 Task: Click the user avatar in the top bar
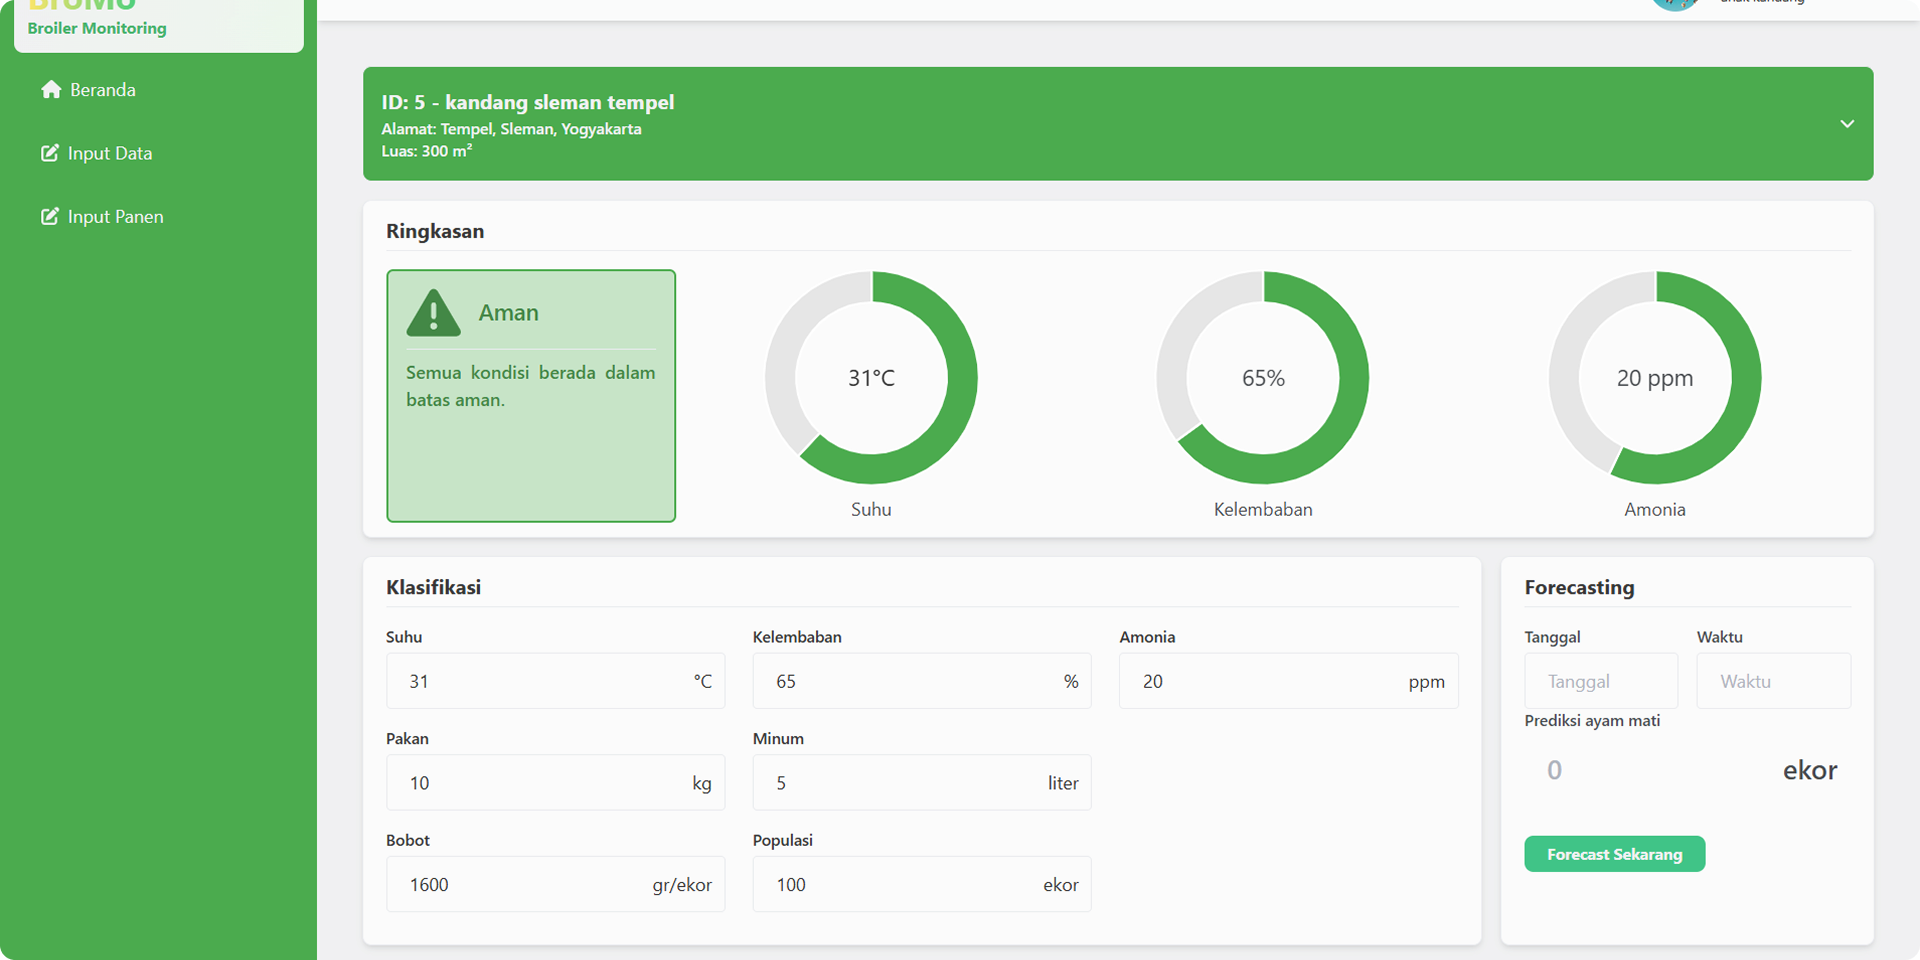pyautogui.click(x=1676, y=3)
